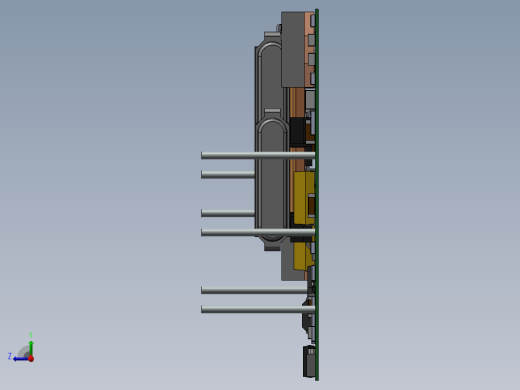The height and width of the screenshot is (390, 520).
Task: Select the gray rectangular block at top of board
Action: pos(293,49)
